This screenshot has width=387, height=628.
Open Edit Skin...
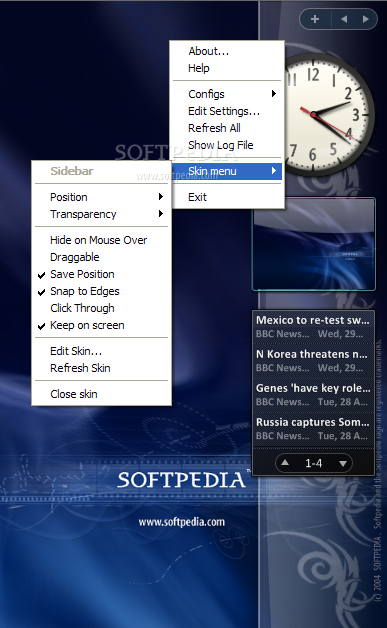(101, 351)
